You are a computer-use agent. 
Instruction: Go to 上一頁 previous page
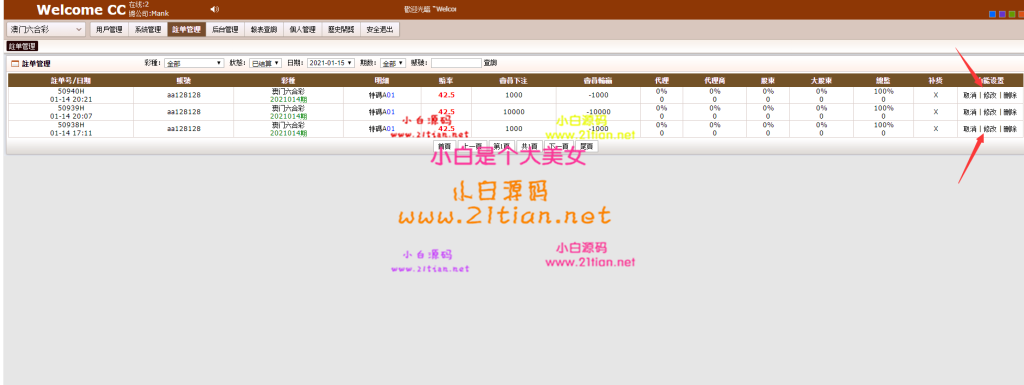point(472,146)
